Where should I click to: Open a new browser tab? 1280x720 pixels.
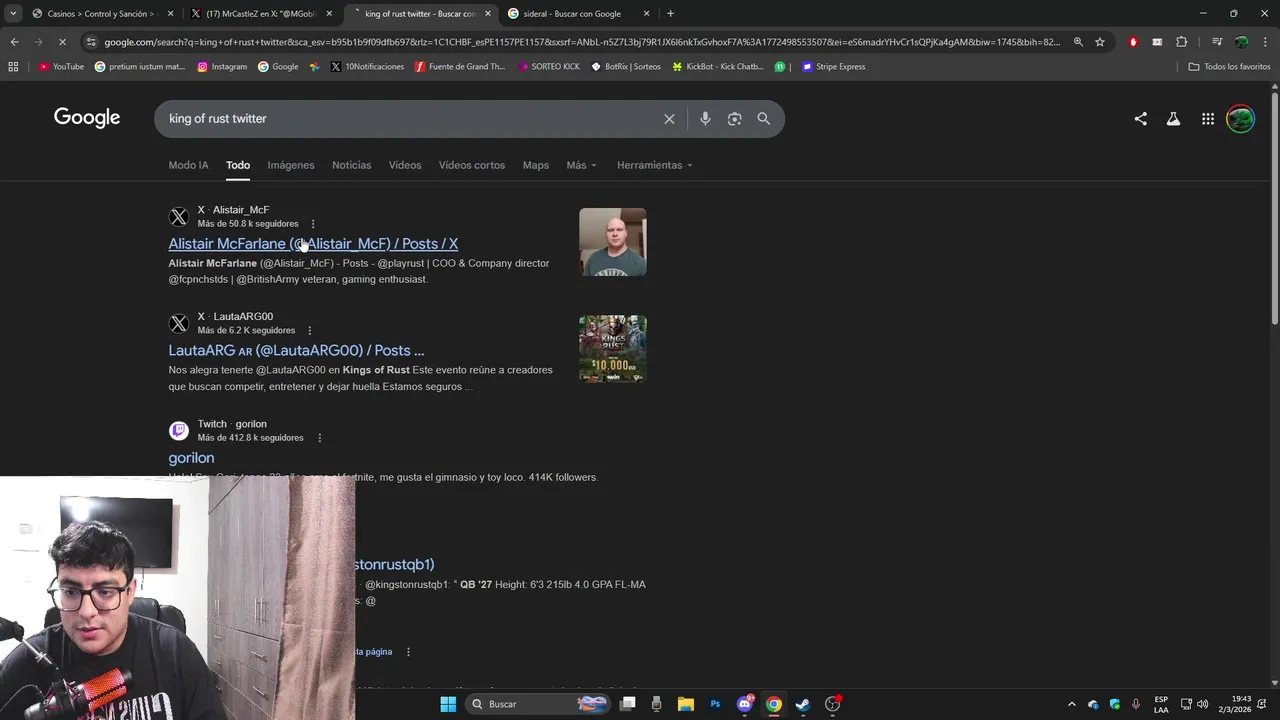coord(670,14)
